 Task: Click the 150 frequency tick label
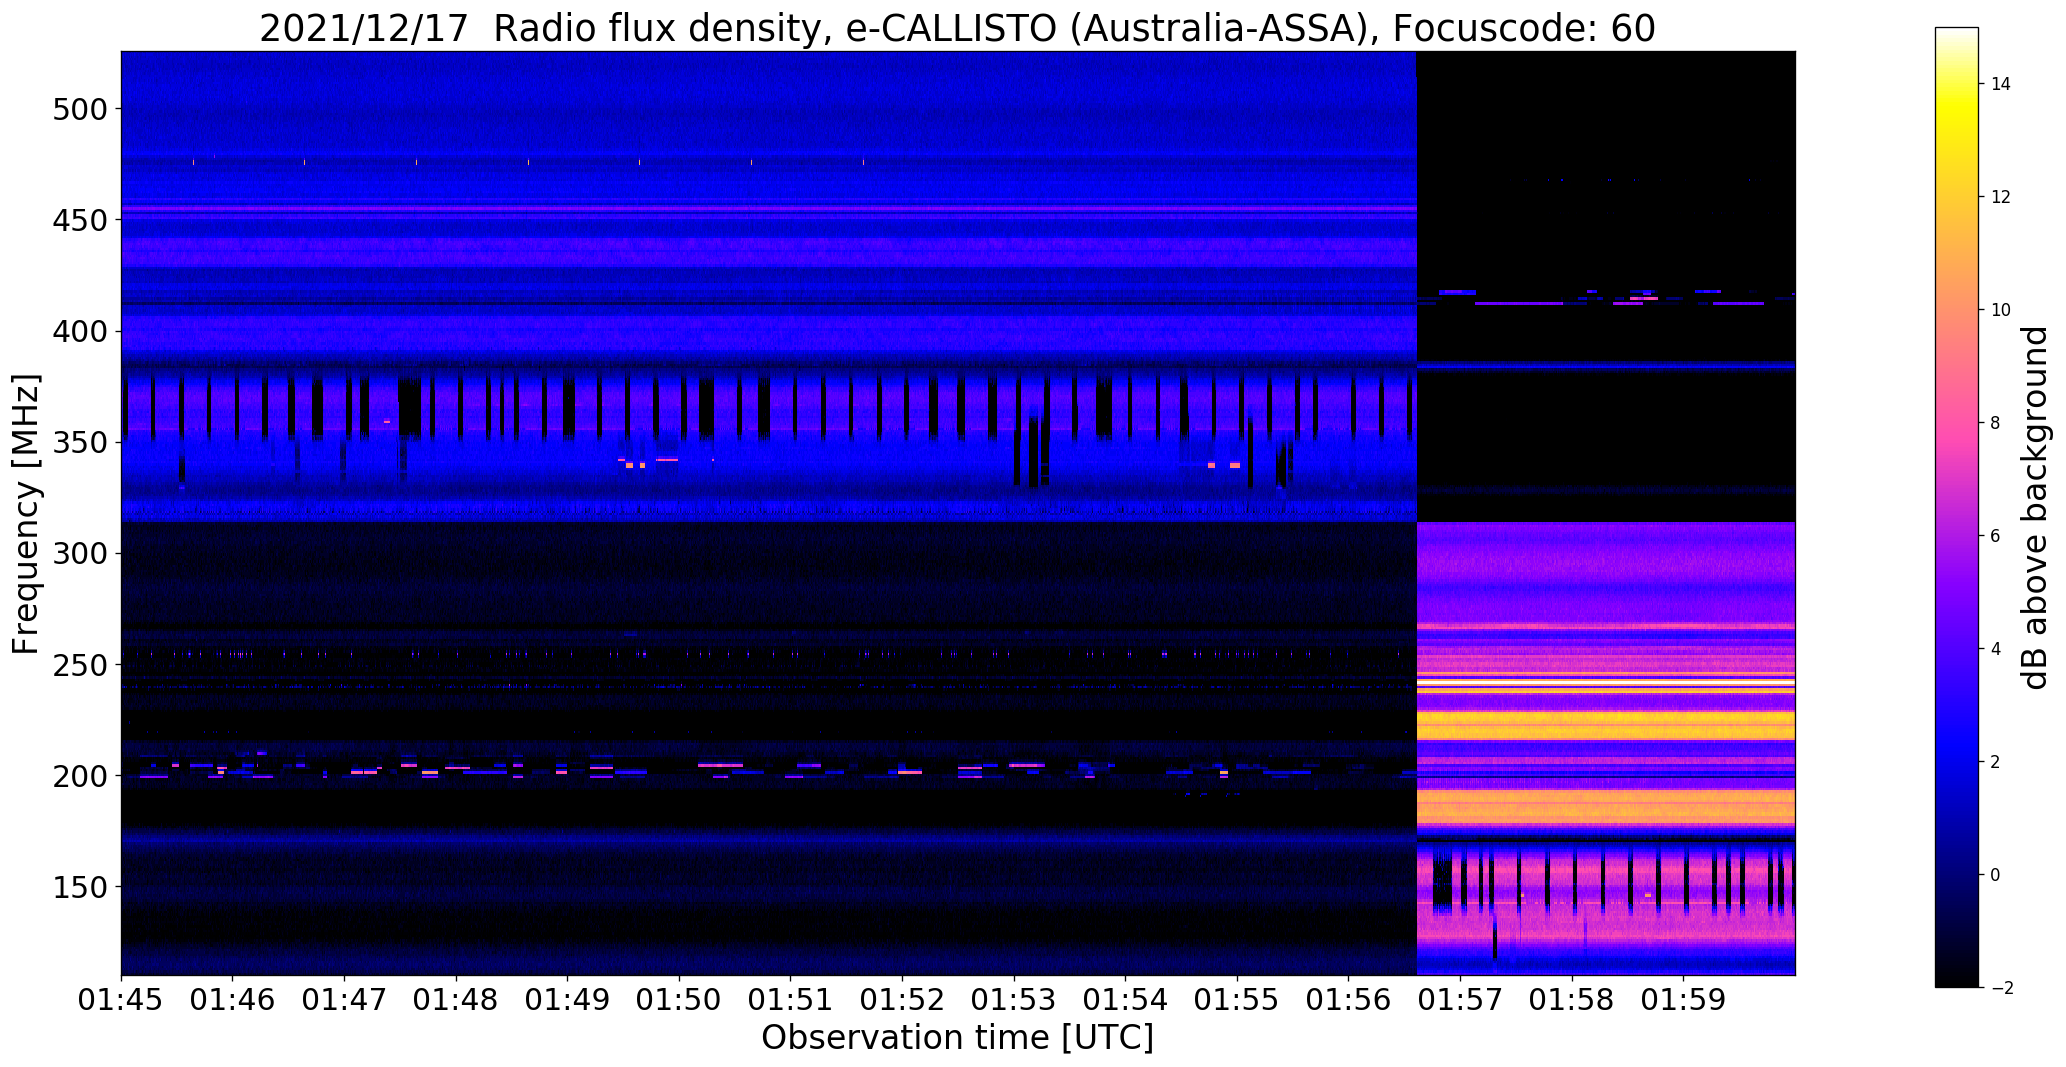coord(79,887)
